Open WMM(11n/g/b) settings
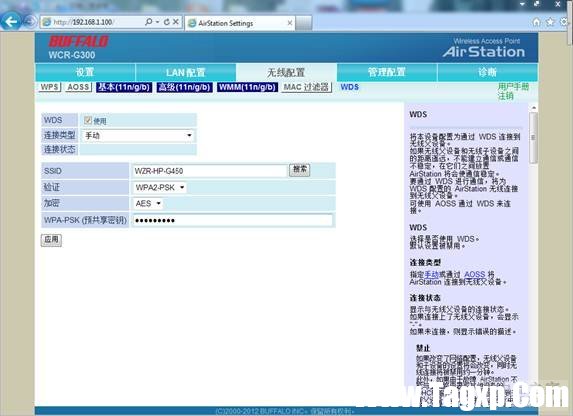Screen dimensions: 573x416 (x=247, y=87)
